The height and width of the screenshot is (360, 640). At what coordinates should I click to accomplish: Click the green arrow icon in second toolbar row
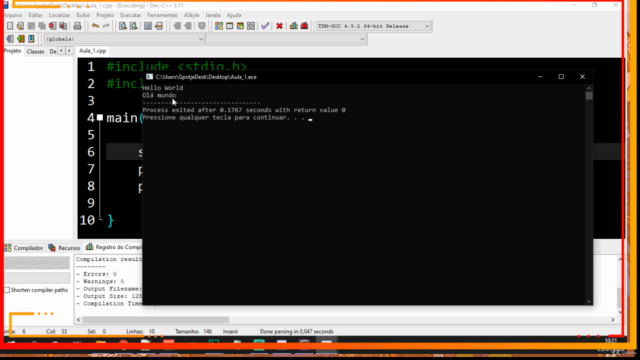click(x=20, y=39)
